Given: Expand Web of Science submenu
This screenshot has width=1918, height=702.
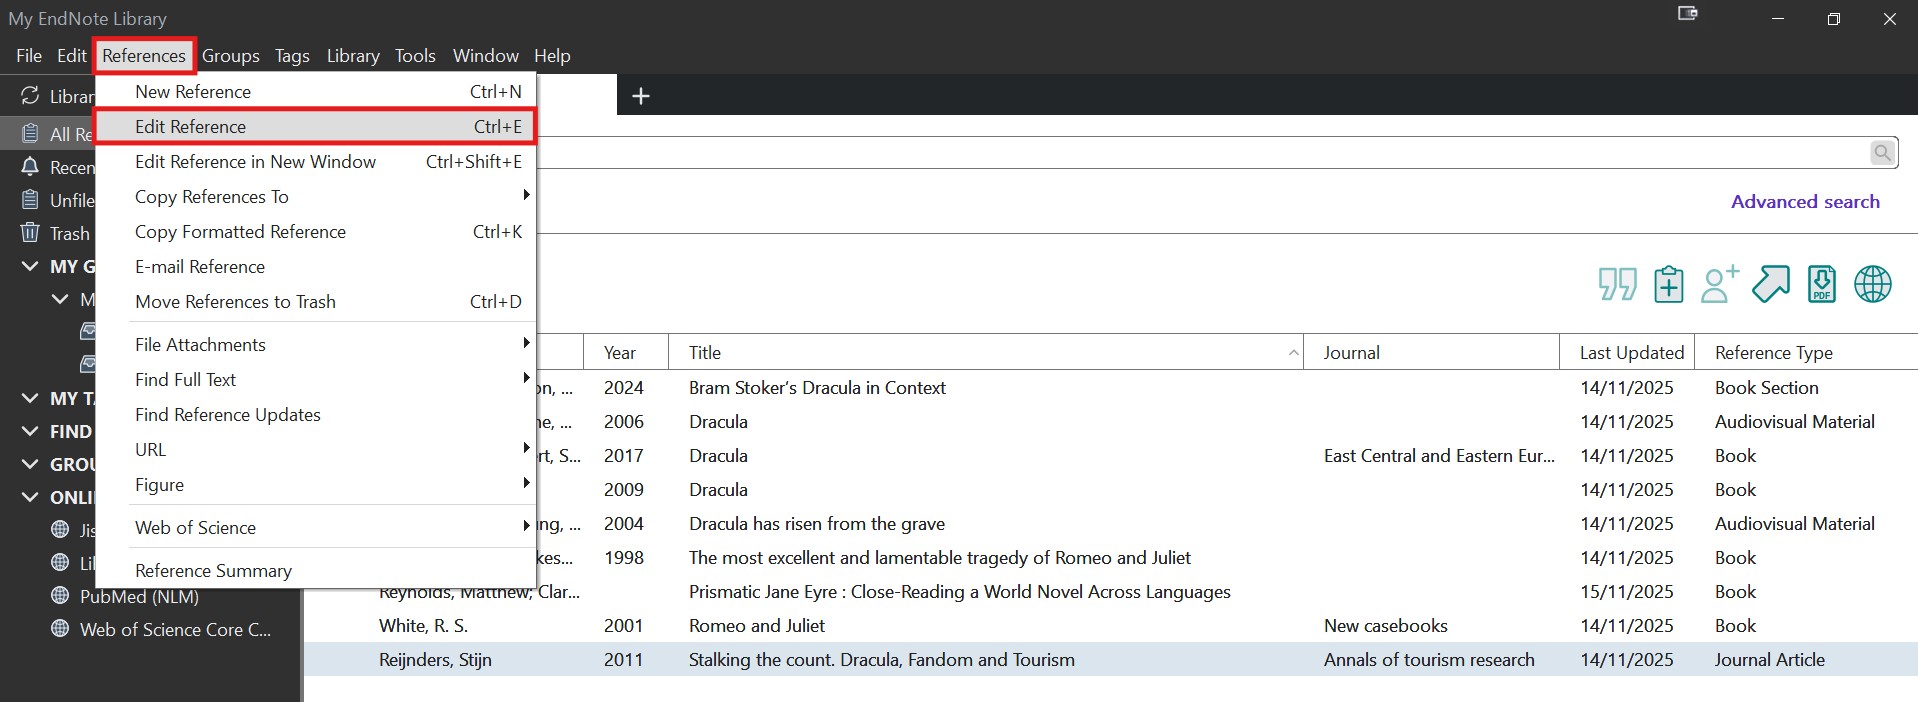Looking at the screenshot, I should click(x=315, y=527).
